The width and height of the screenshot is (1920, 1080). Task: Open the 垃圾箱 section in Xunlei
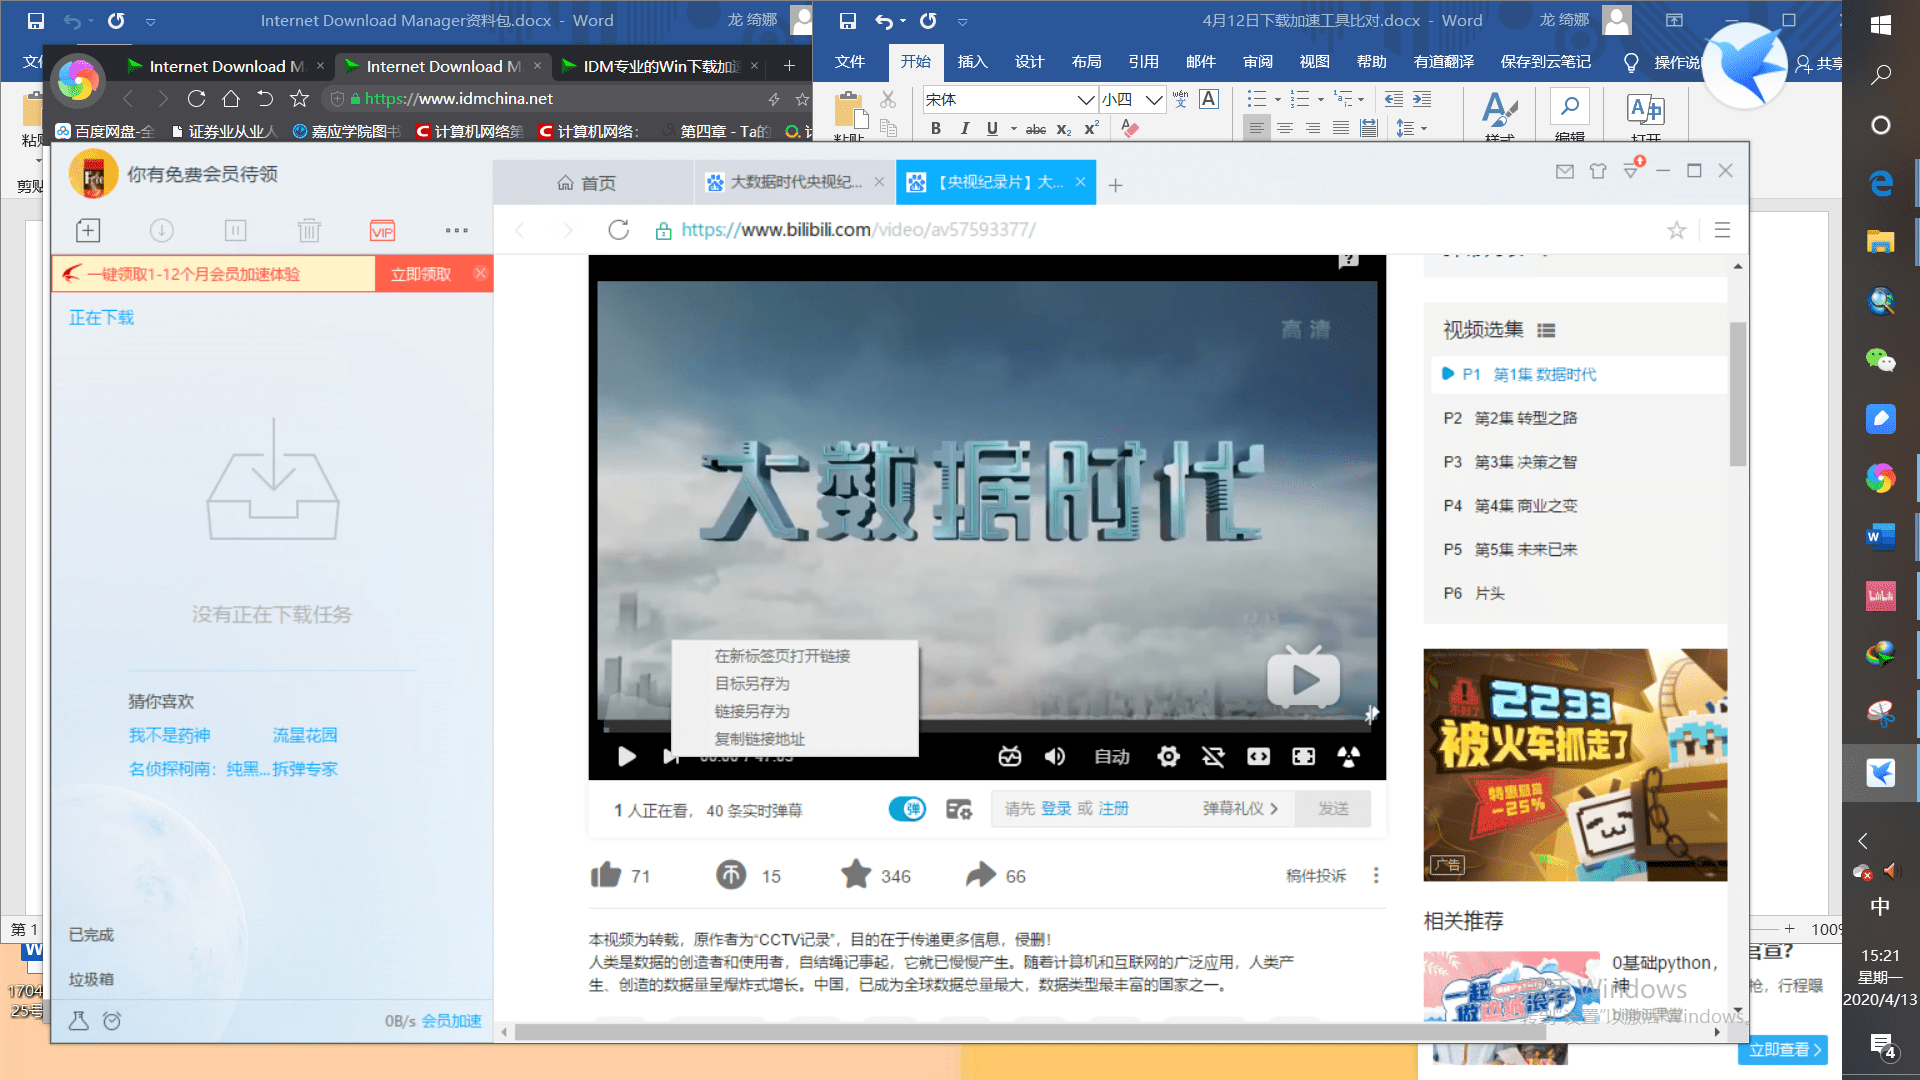click(x=91, y=980)
